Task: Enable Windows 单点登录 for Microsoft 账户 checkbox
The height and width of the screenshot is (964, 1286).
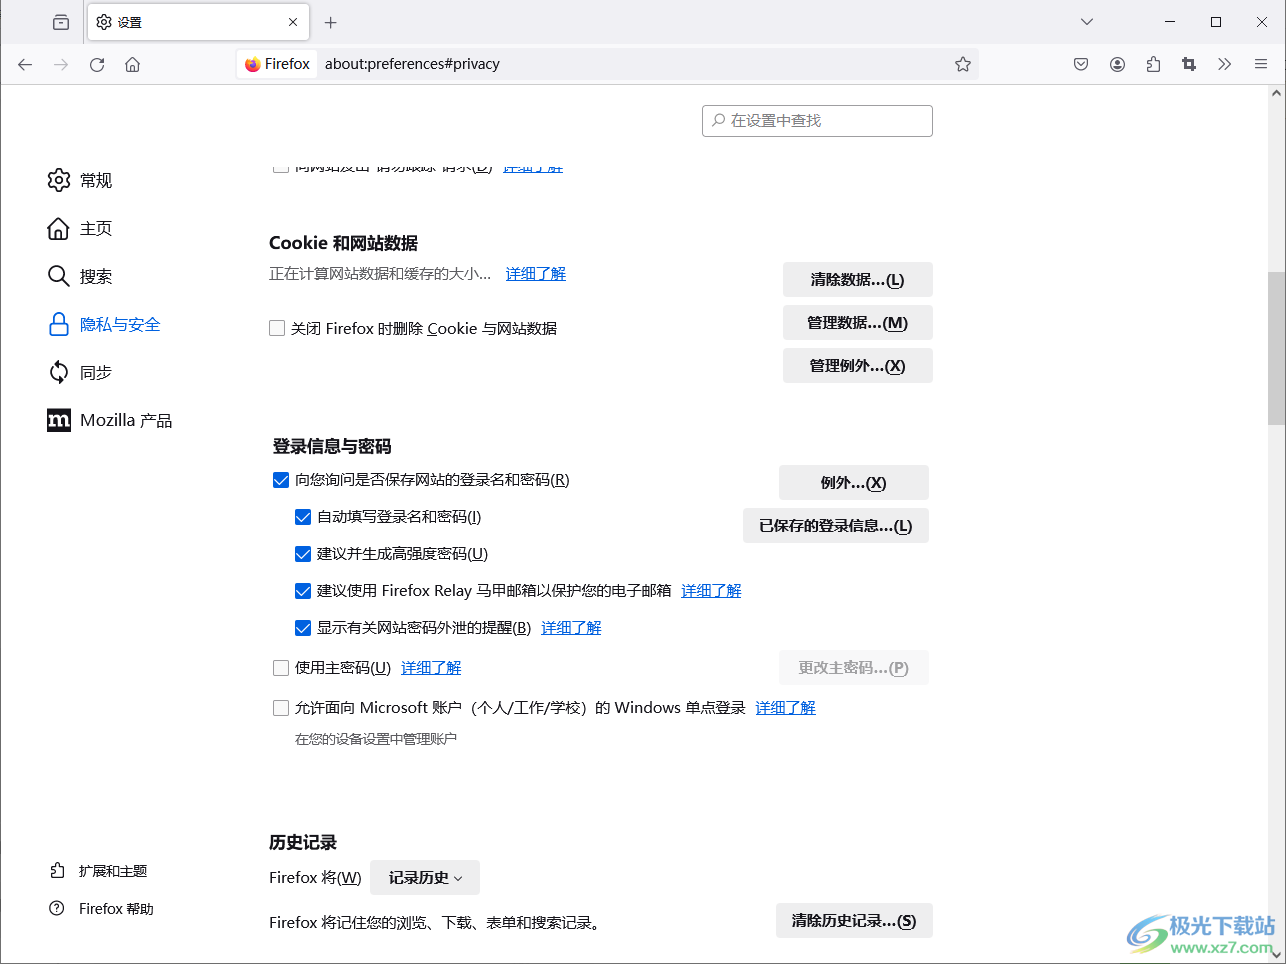Action: 281,708
